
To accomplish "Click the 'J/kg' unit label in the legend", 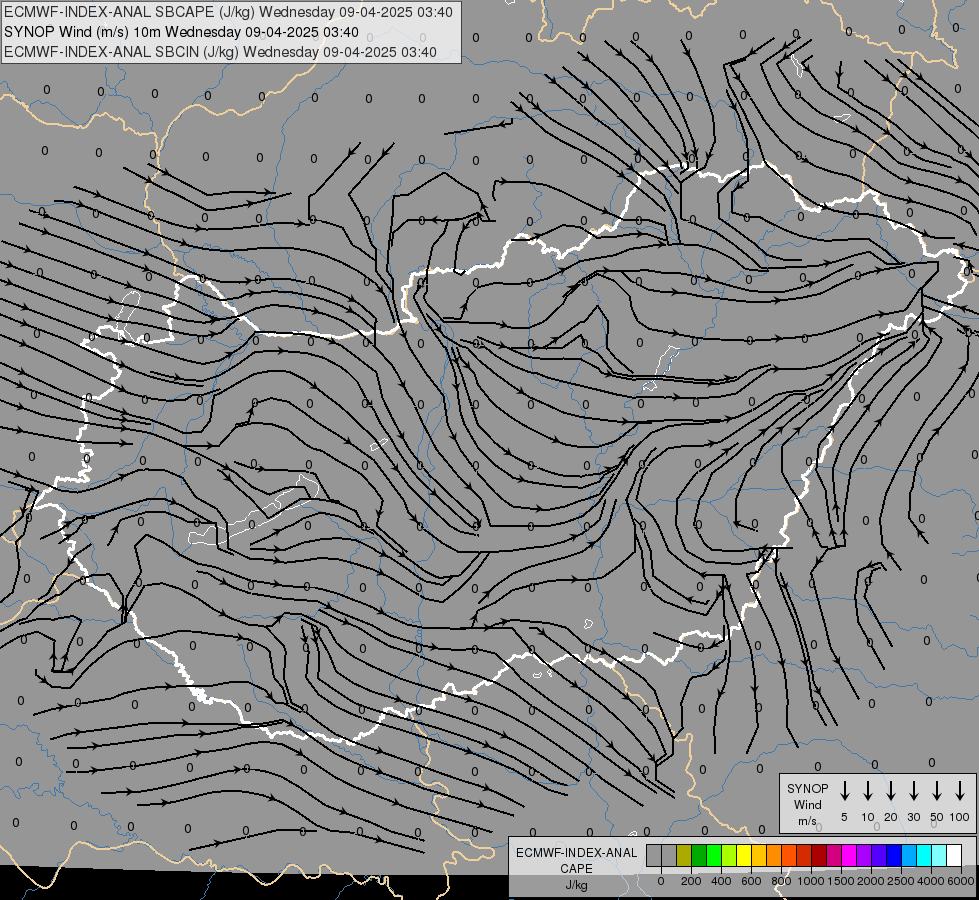I will (576, 885).
